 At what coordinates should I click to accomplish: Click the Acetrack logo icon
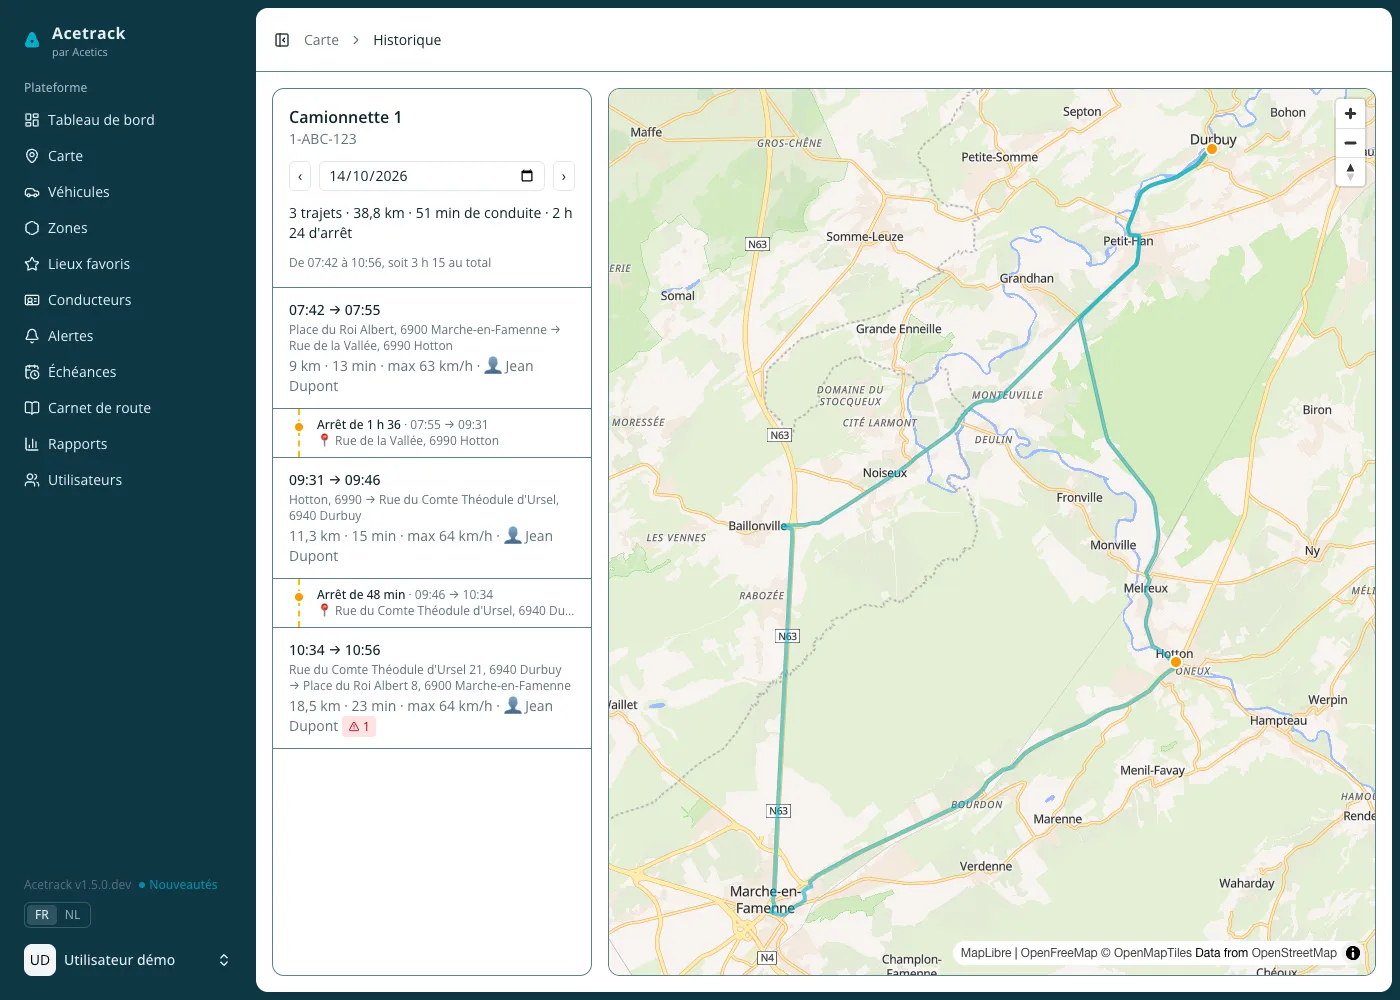tap(32, 40)
